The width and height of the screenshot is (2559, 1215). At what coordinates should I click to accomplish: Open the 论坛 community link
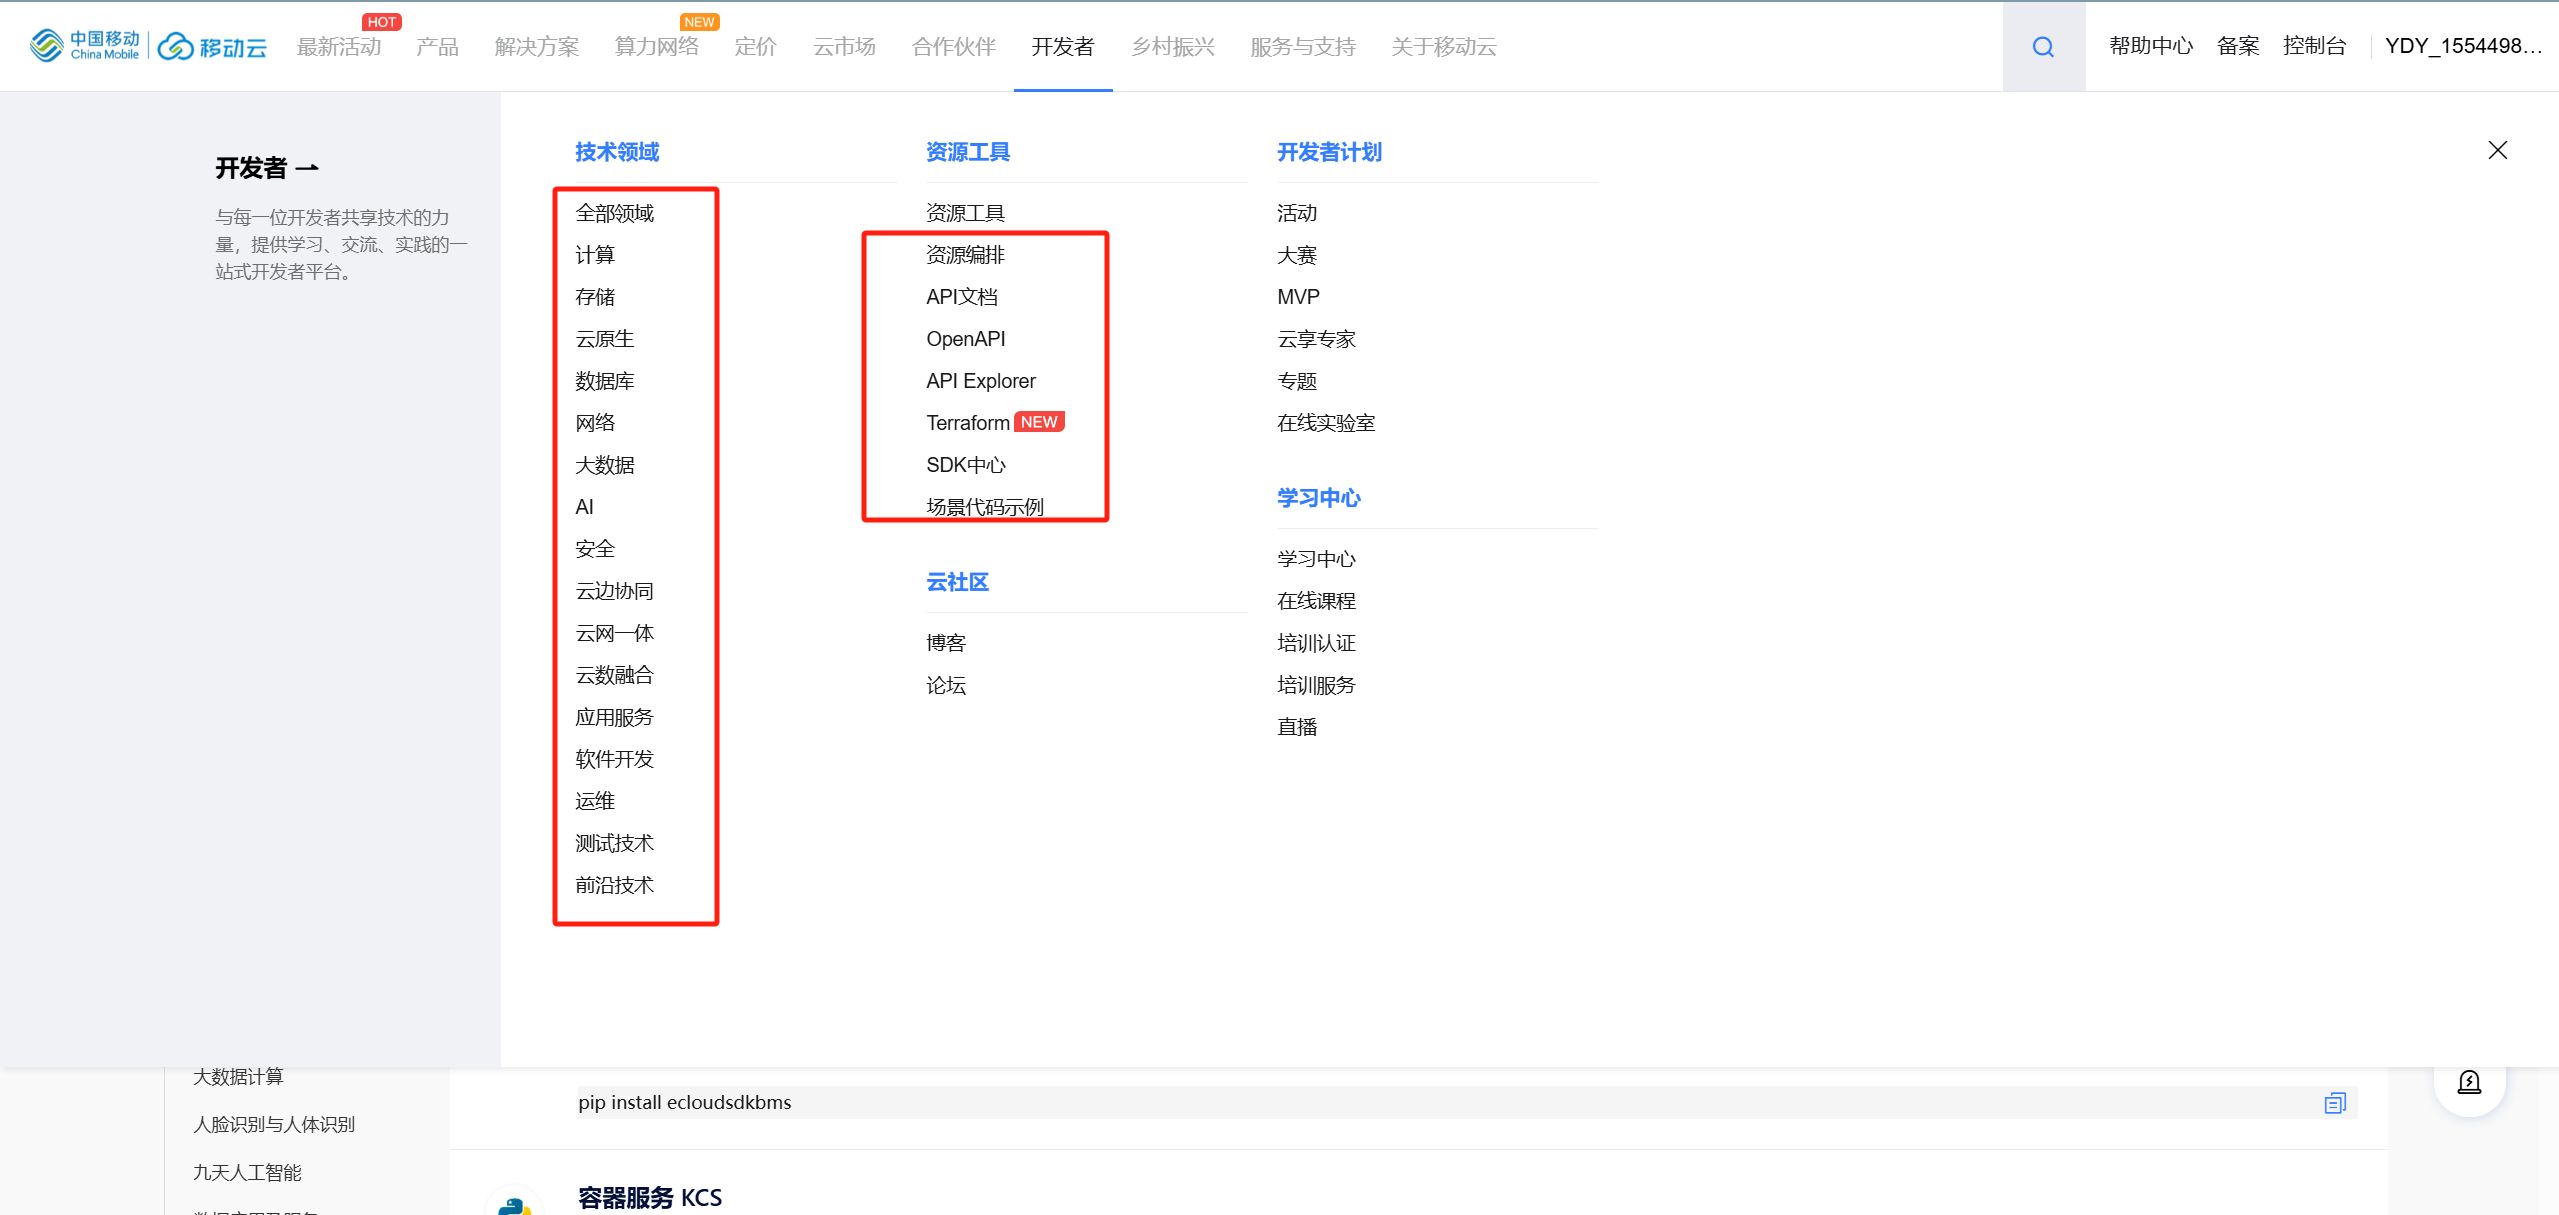pos(946,685)
